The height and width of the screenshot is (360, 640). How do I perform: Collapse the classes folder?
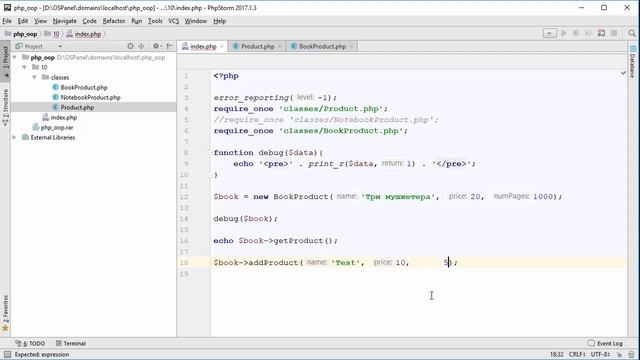(34, 77)
